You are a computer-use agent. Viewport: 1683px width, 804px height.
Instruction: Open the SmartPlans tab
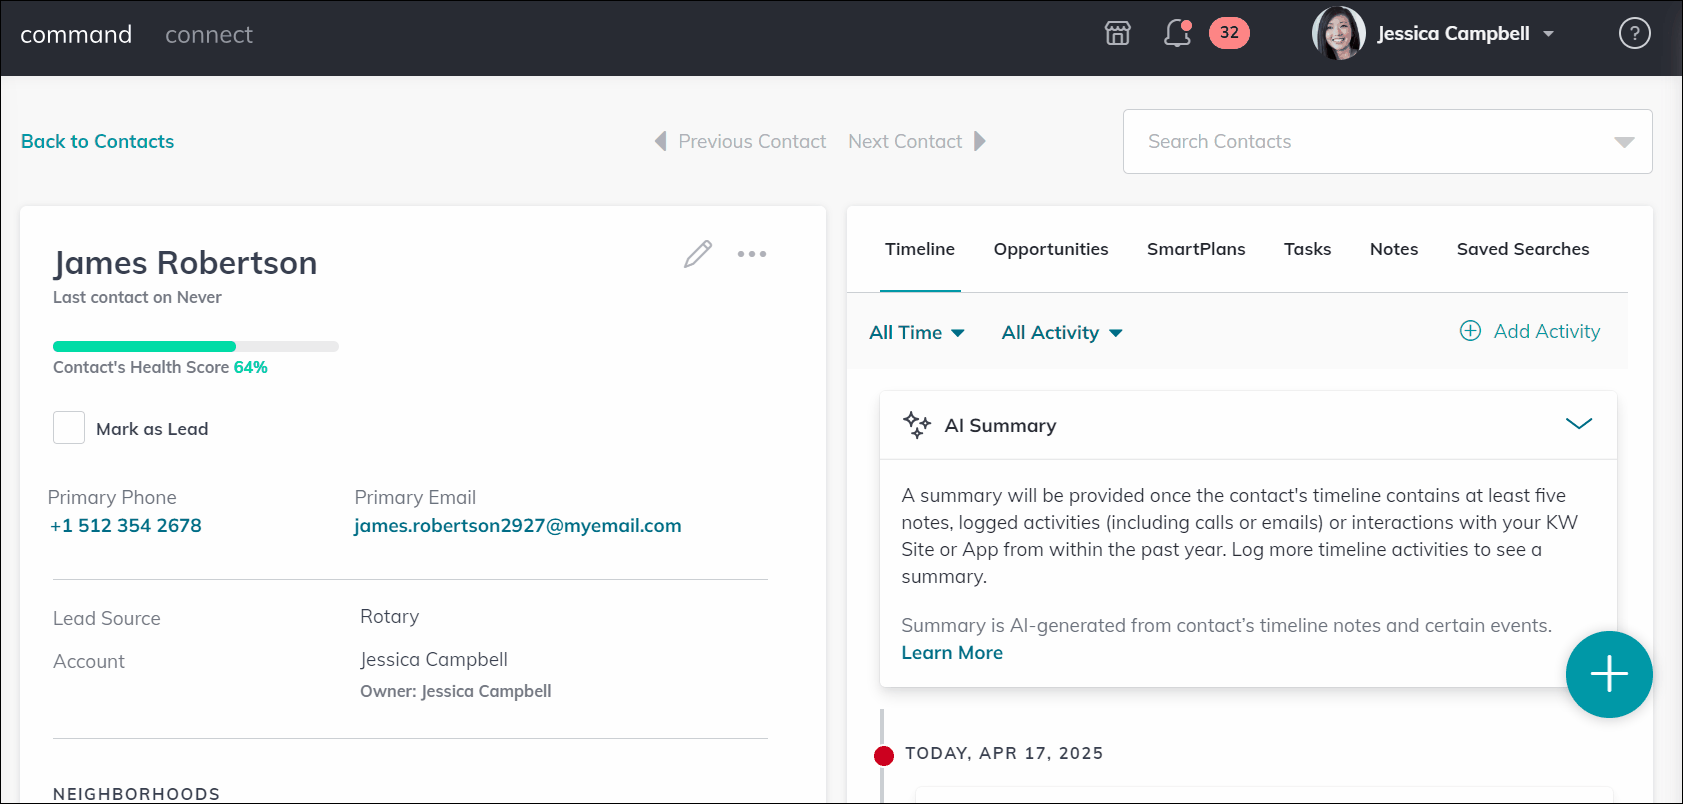tap(1195, 249)
